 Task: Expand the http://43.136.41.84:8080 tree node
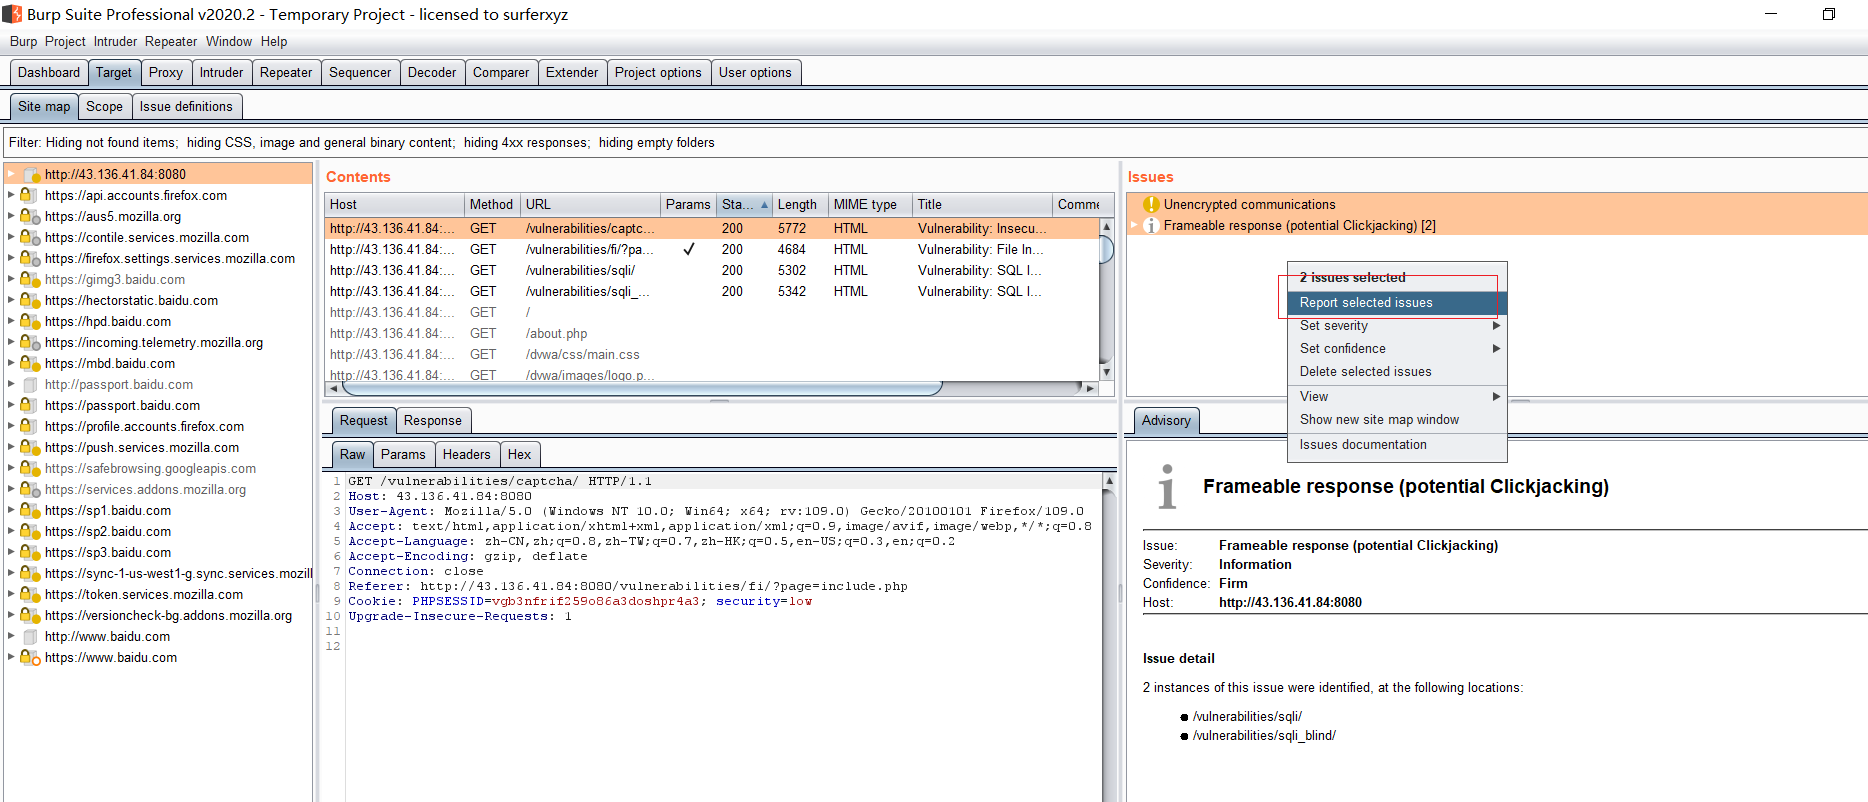(11, 174)
